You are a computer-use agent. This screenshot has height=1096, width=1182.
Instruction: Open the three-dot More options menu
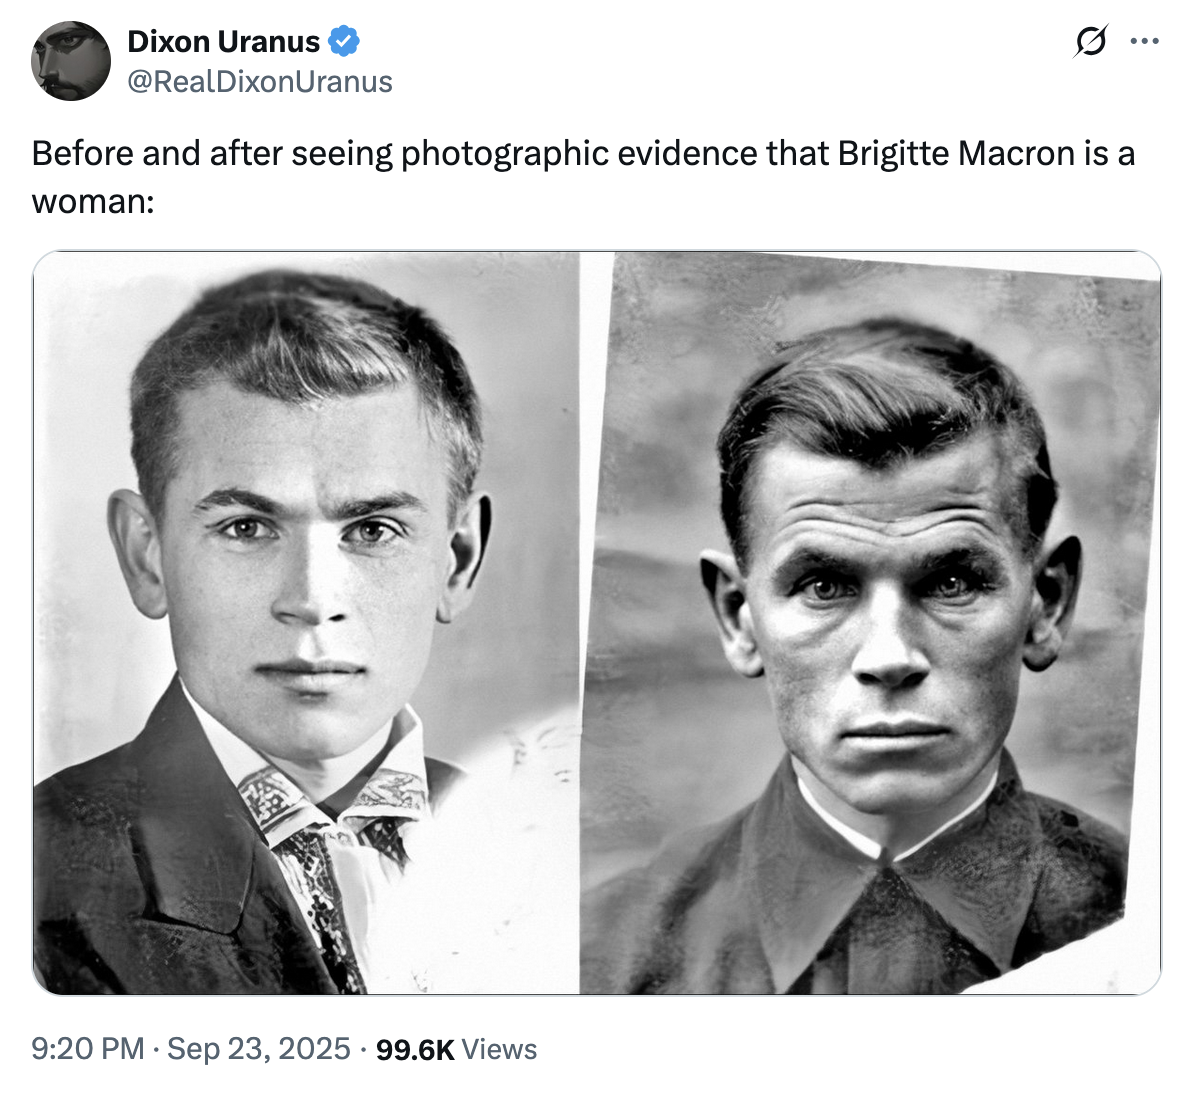1144,42
